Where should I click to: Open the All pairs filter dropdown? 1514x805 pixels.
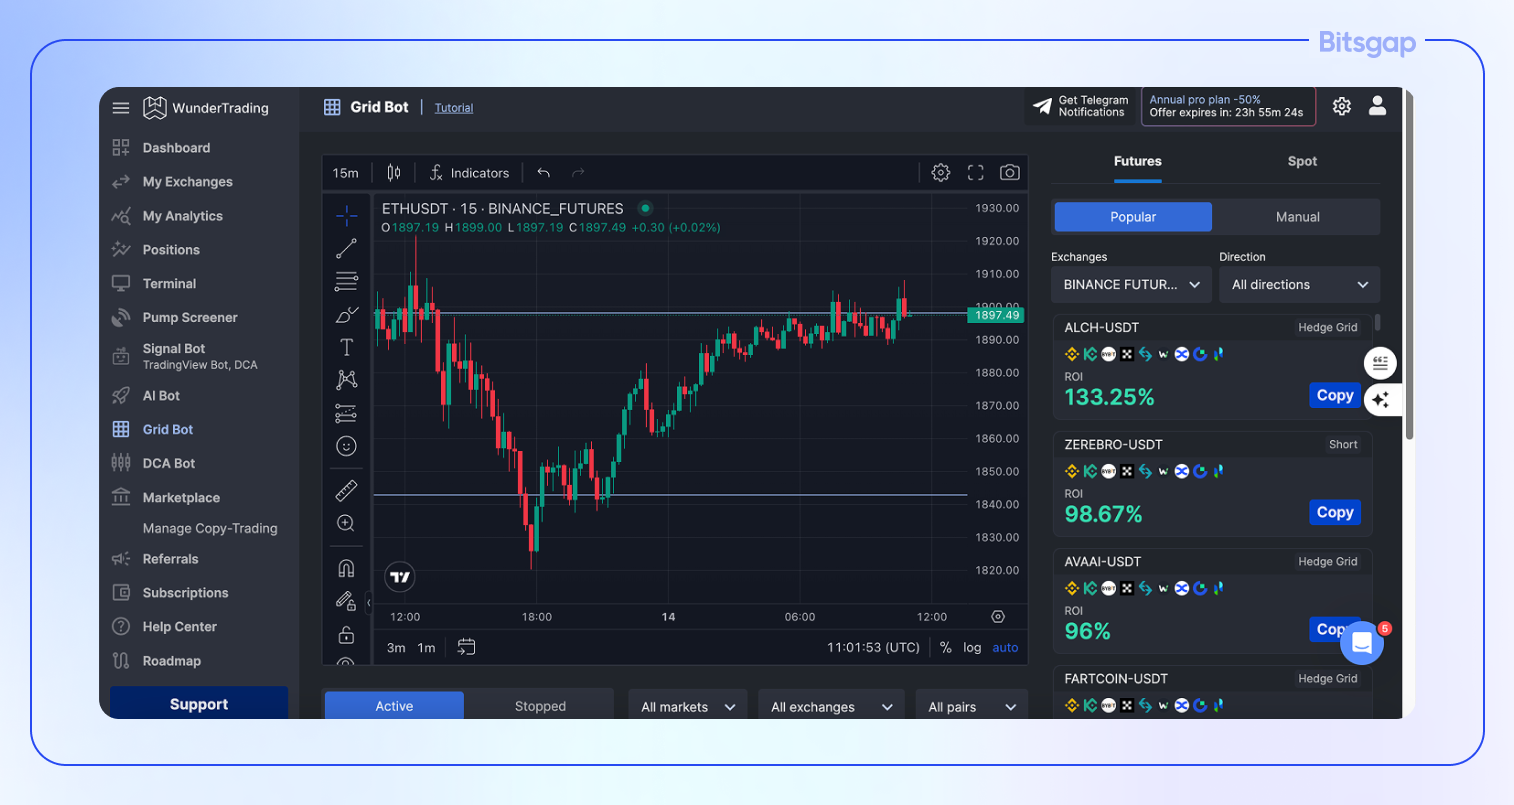click(971, 705)
